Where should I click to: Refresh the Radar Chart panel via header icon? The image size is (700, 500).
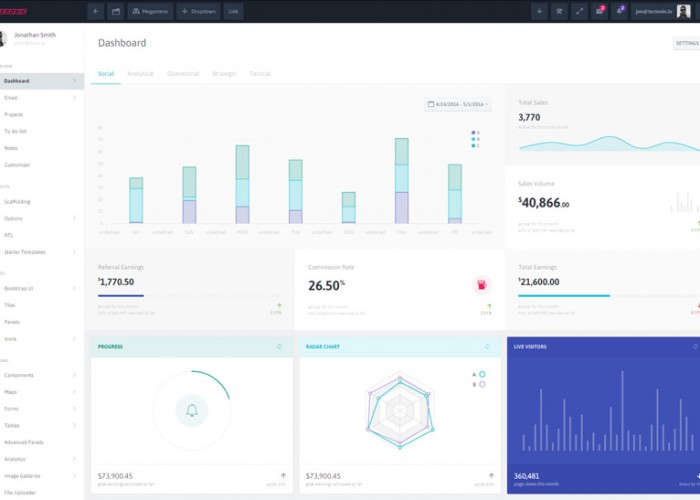pyautogui.click(x=487, y=346)
